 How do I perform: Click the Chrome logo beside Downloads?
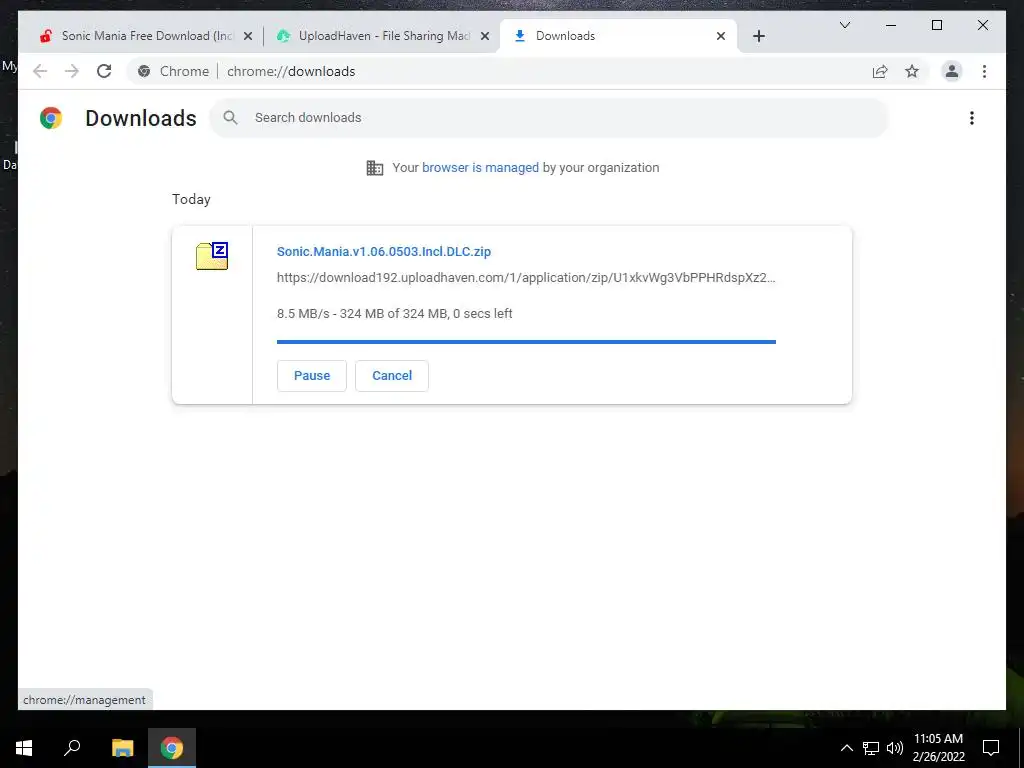tap(51, 118)
